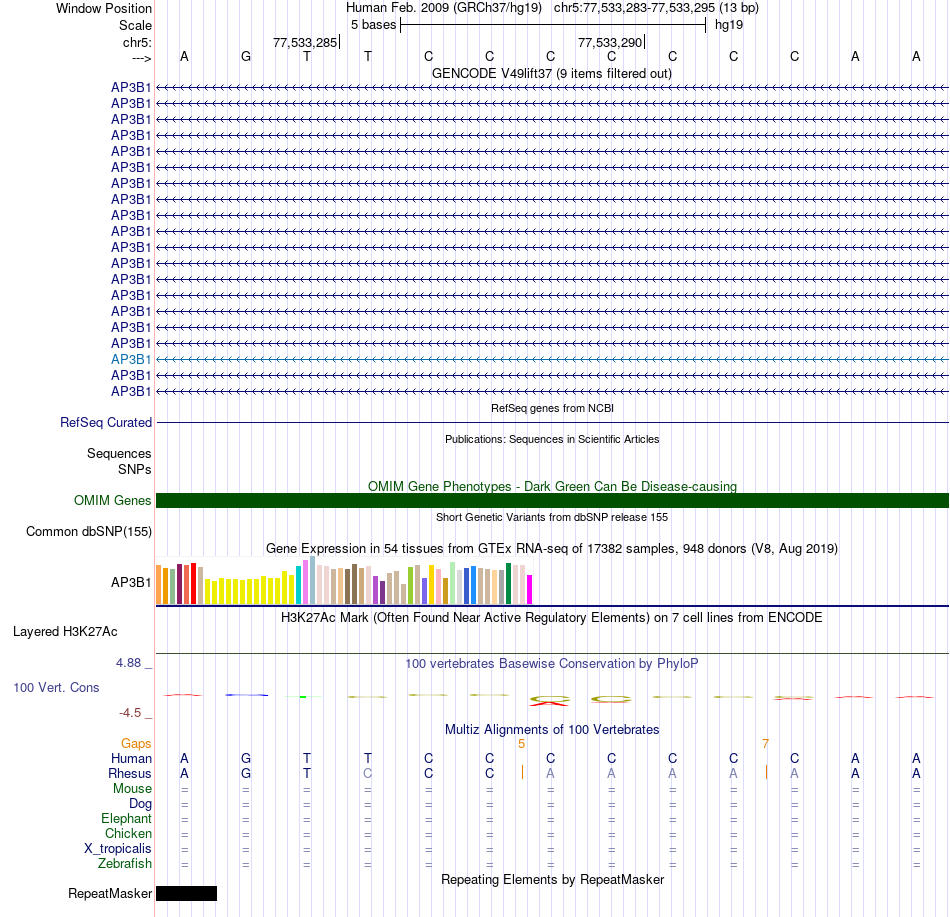Image resolution: width=950 pixels, height=917 pixels.
Task: Click base G in the Human alignment row
Action: pos(245,758)
